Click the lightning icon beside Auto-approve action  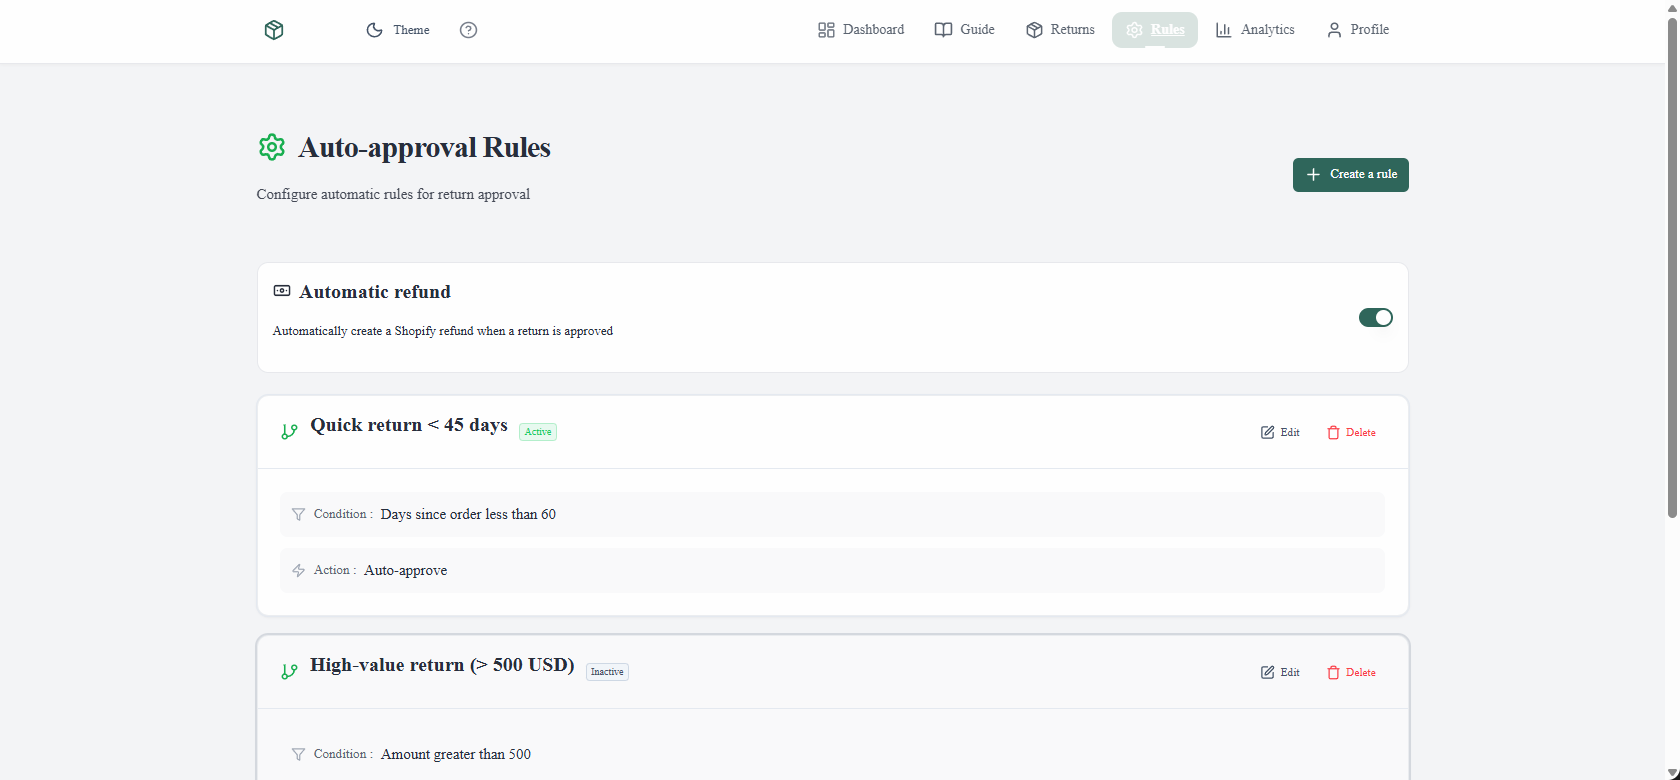298,570
